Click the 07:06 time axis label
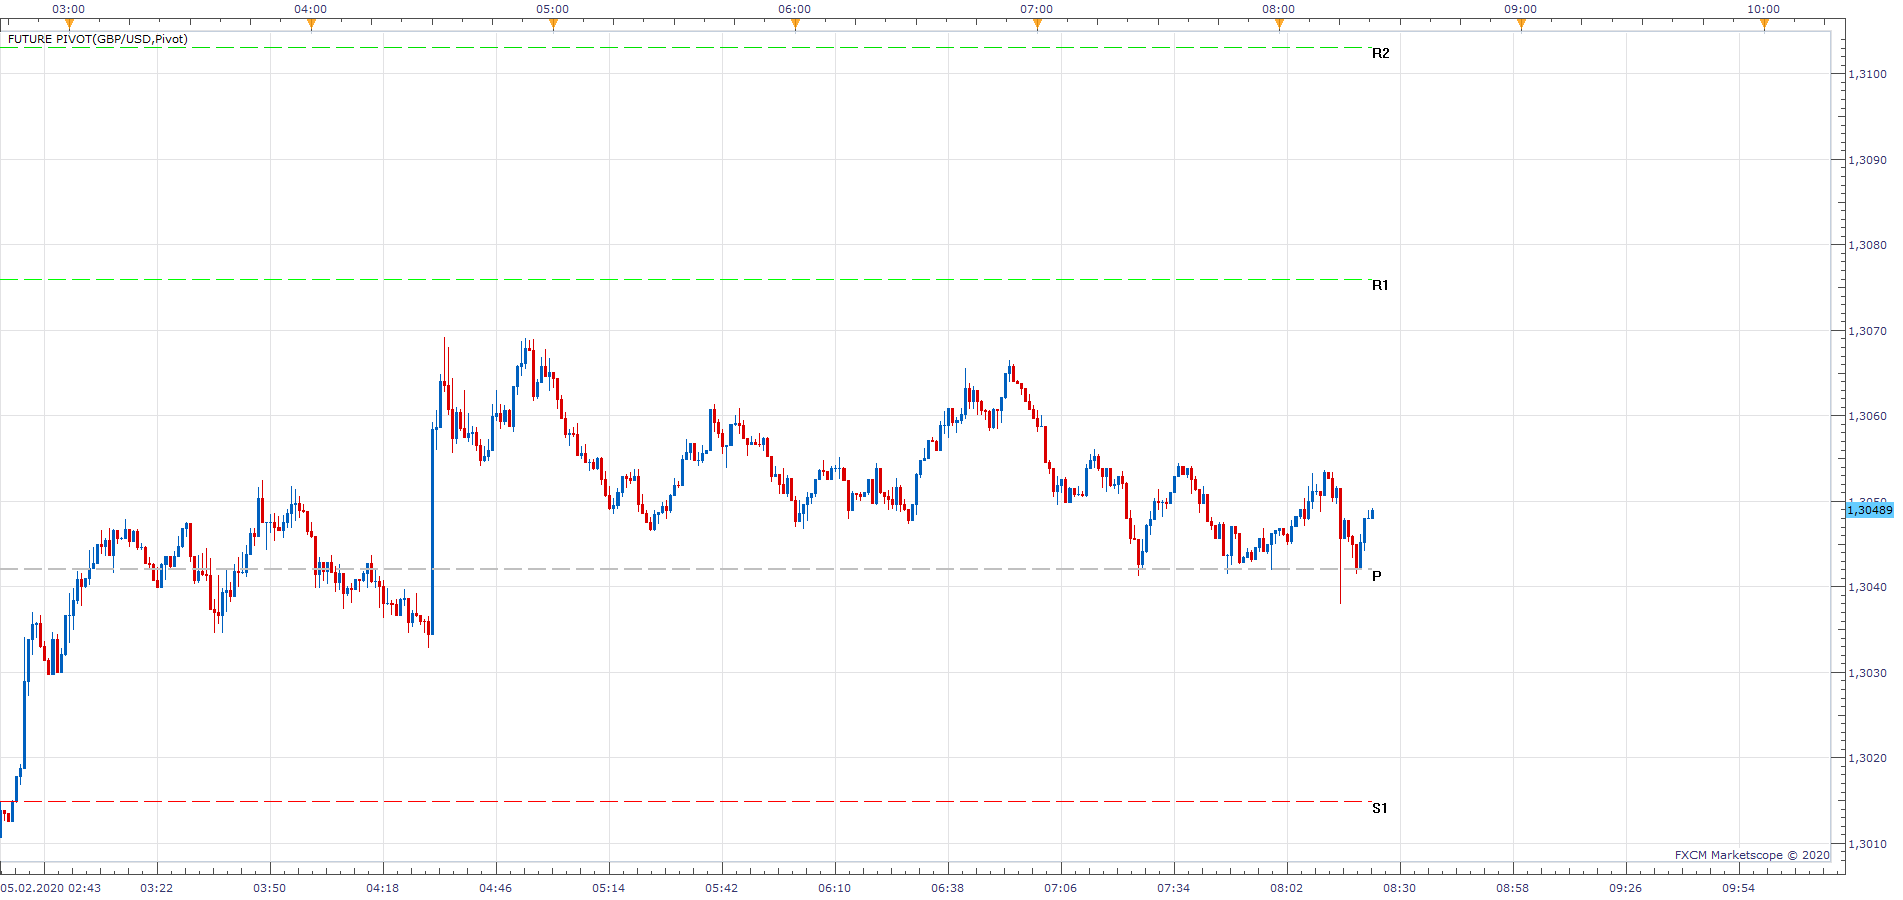Screen dimensions: 1903x900 (1061, 888)
